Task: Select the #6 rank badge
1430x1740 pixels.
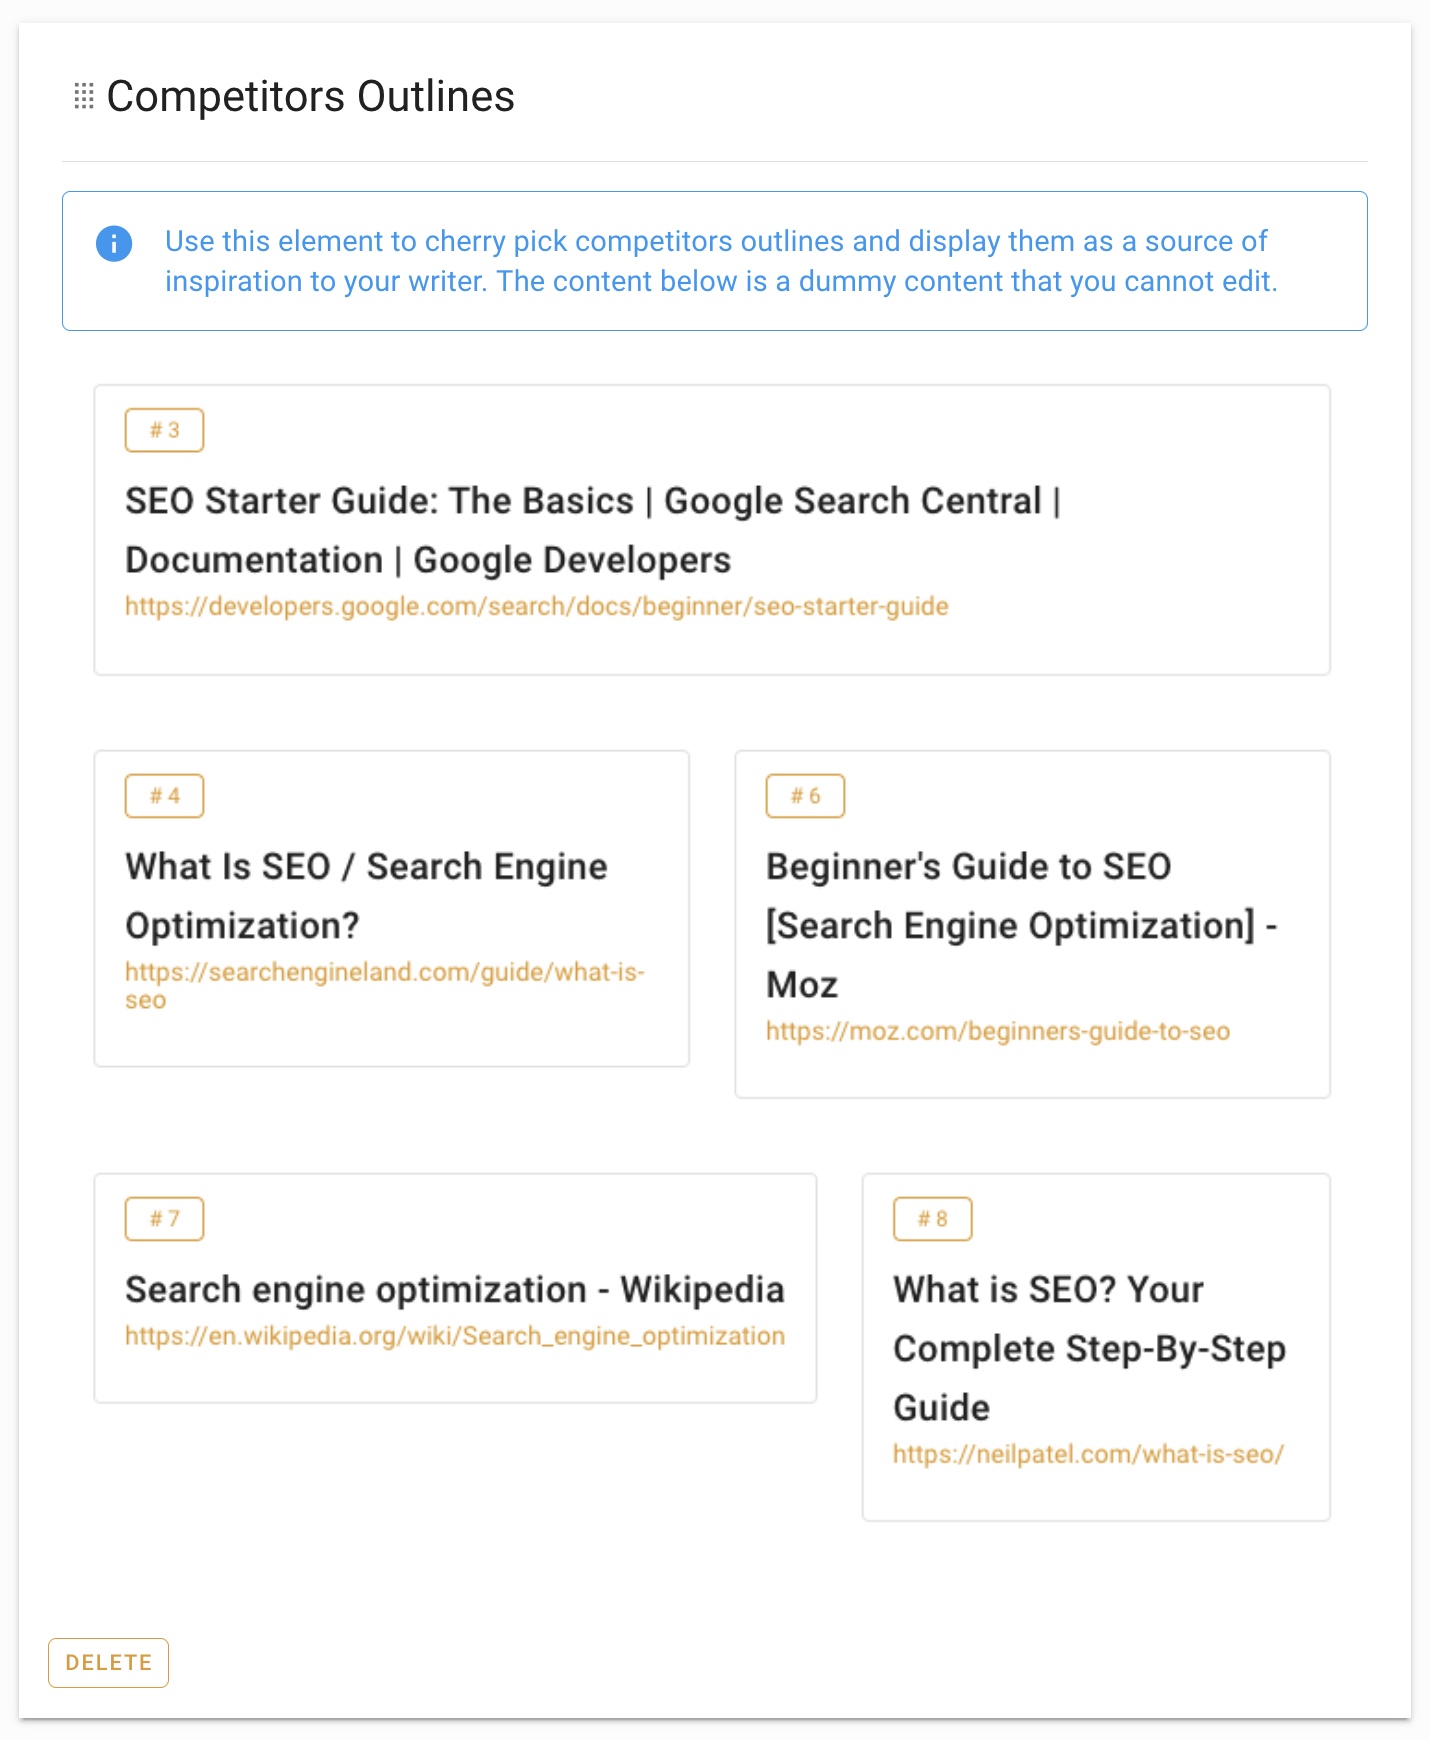Action: [x=806, y=796]
